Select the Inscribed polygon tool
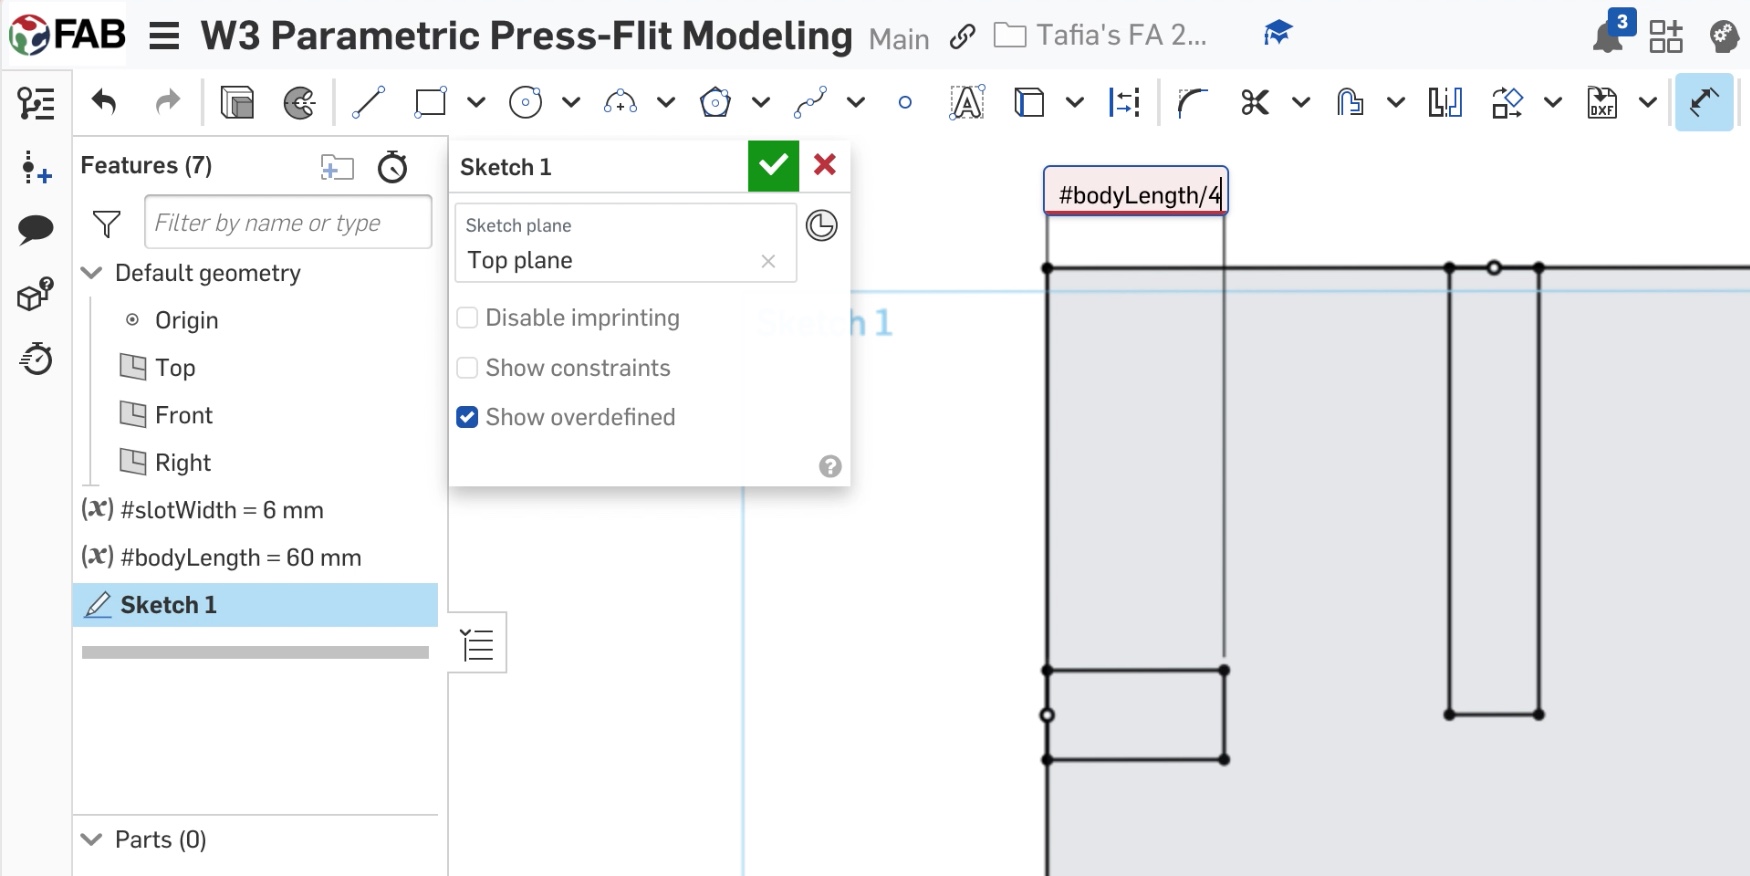 (x=715, y=102)
